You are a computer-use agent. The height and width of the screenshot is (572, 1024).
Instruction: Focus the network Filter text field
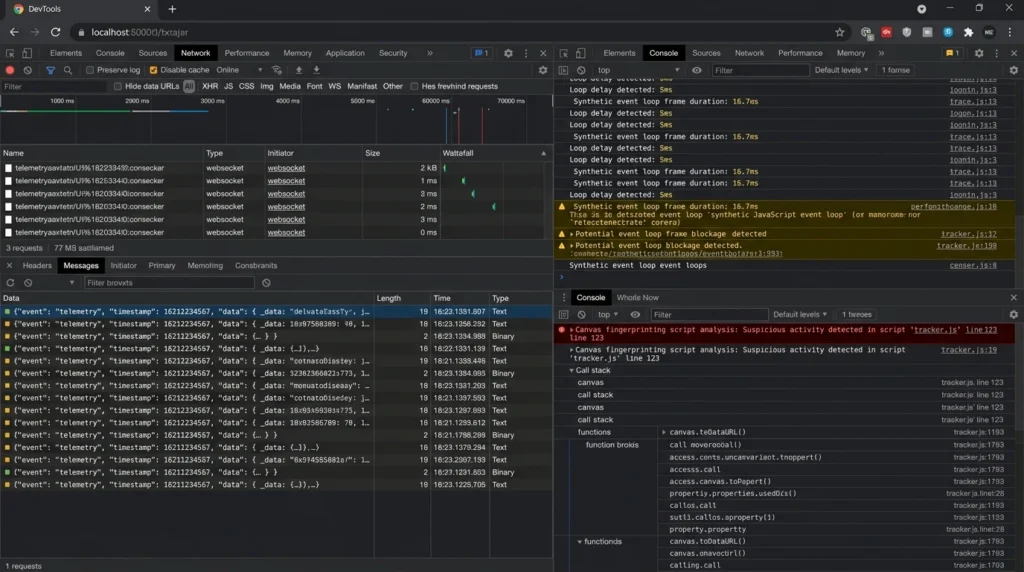tap(54, 86)
